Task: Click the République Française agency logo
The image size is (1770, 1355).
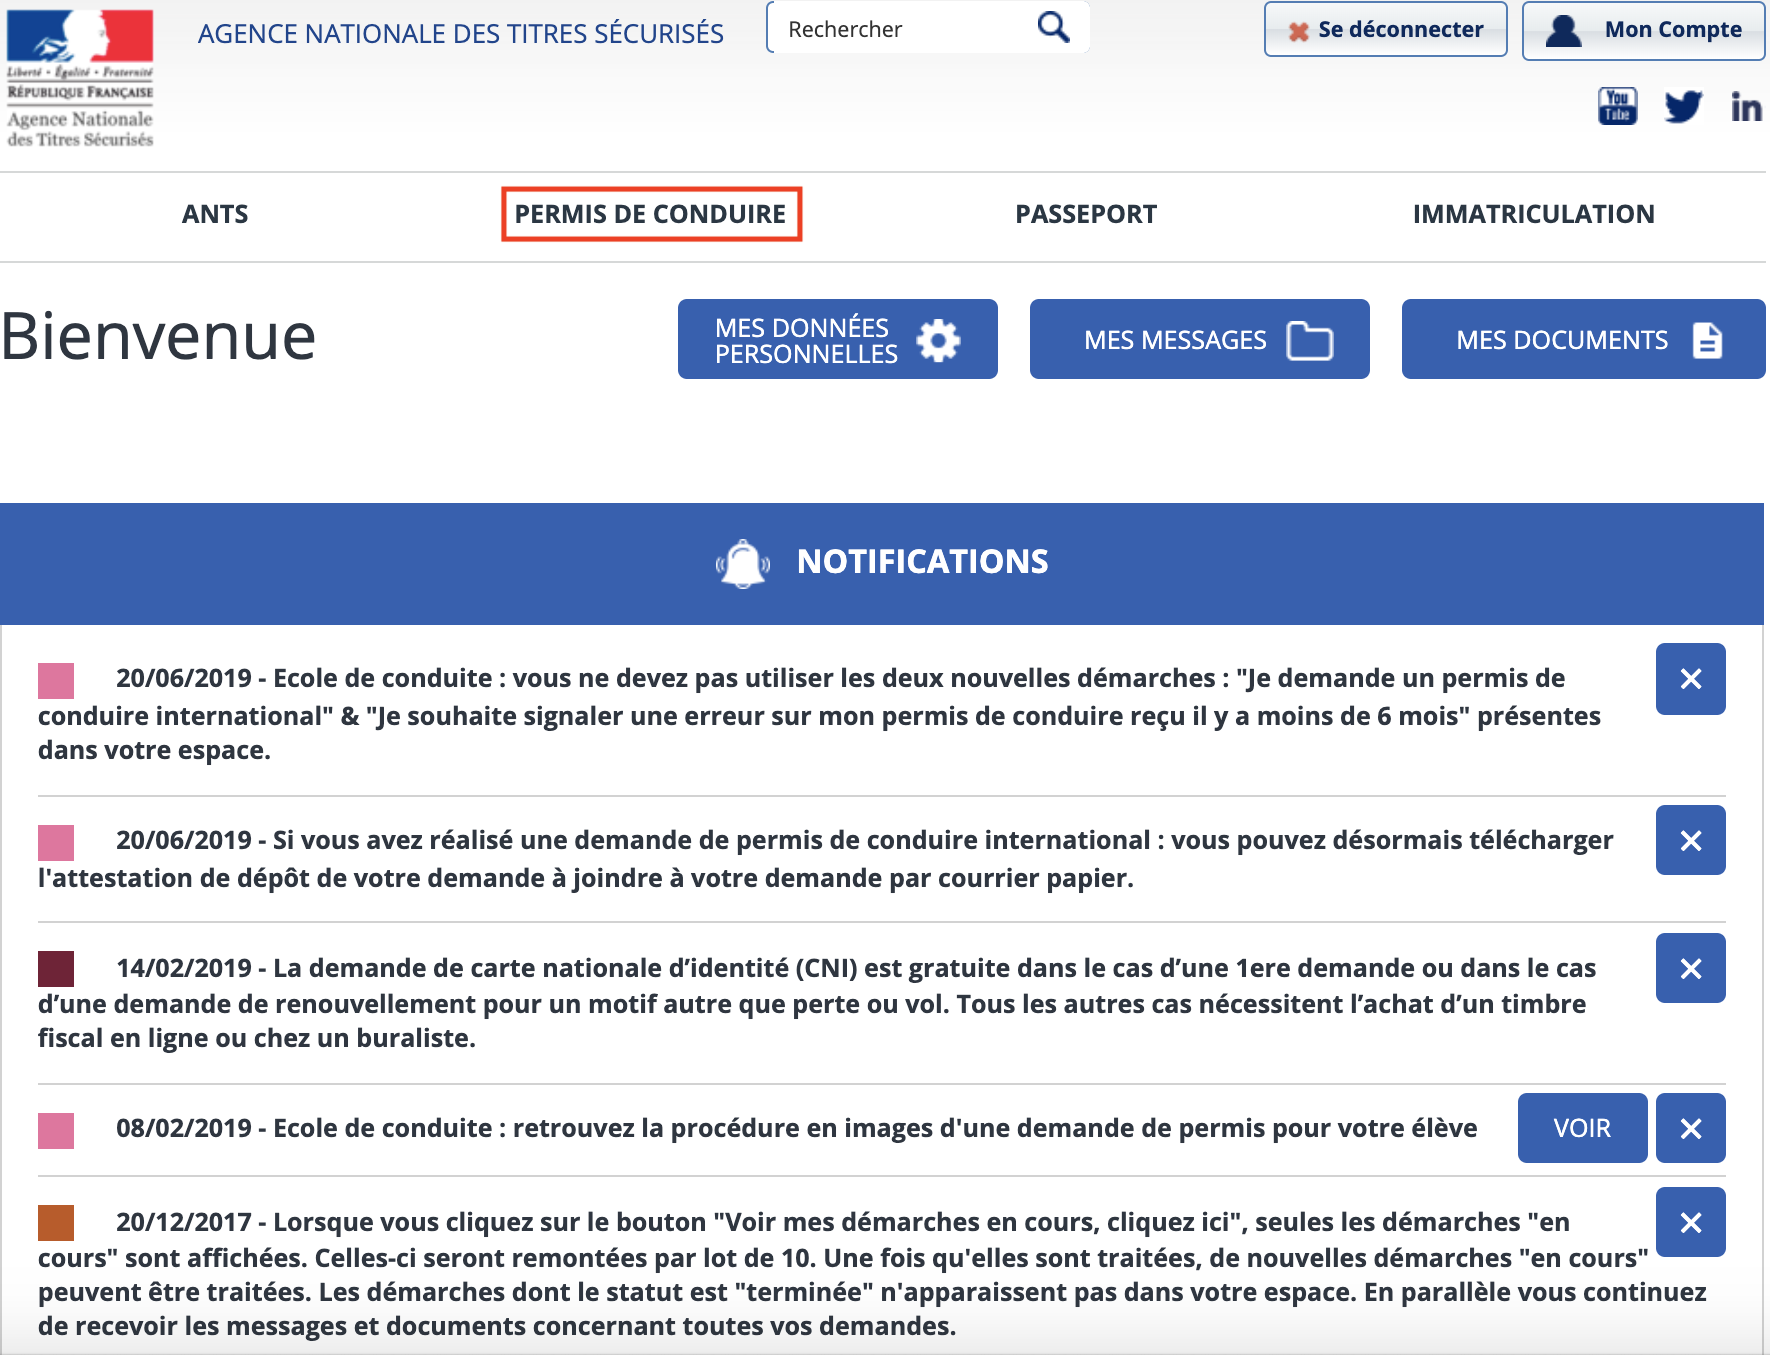Action: [80, 79]
